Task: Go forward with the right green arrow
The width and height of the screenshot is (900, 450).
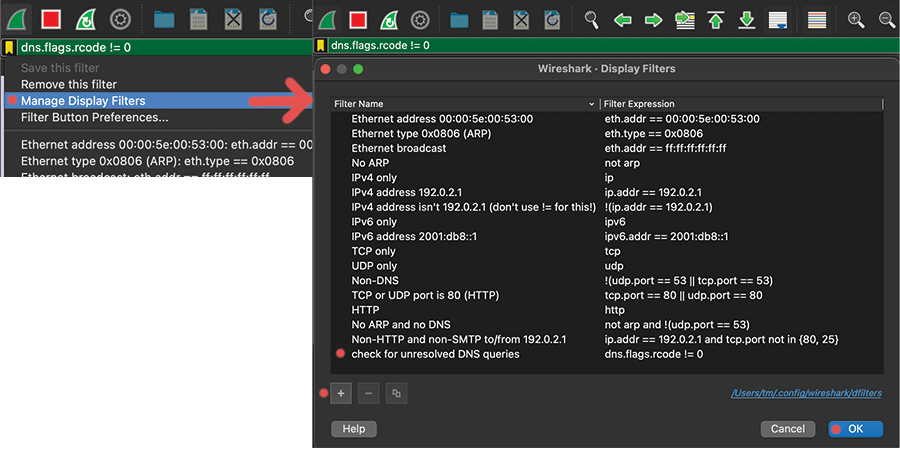Action: (x=653, y=19)
